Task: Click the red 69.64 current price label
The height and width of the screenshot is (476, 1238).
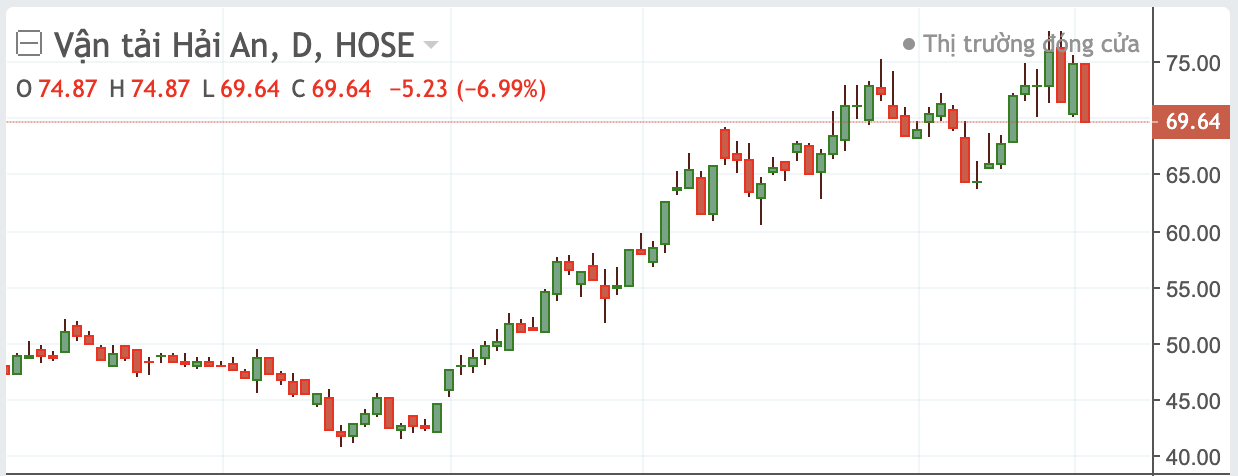Action: tap(1192, 122)
